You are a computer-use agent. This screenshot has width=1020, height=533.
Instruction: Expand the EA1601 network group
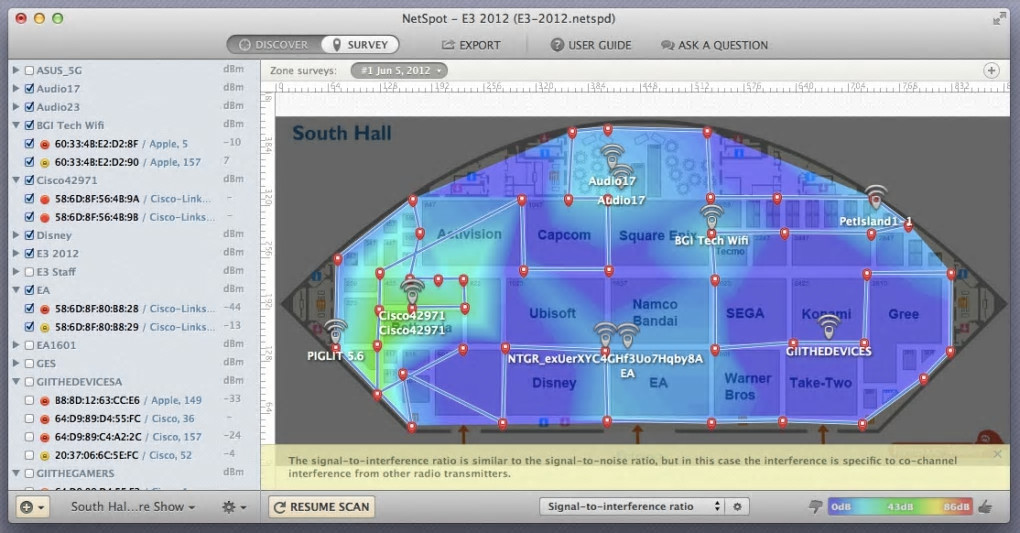pyautogui.click(x=16, y=345)
